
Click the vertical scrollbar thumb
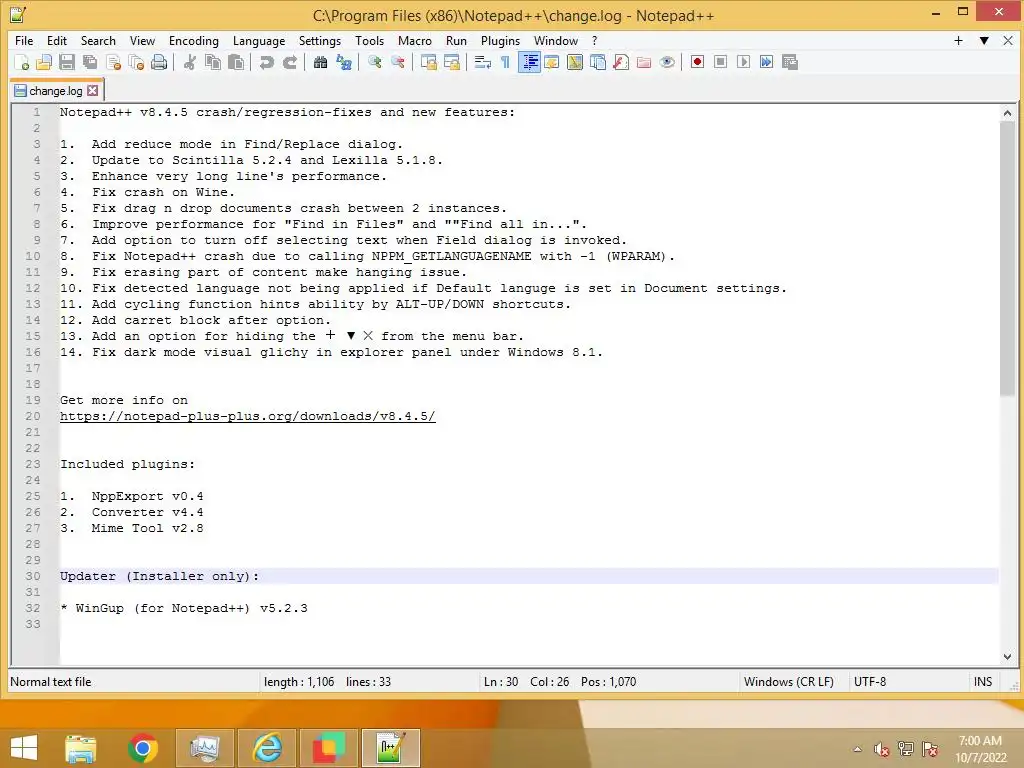click(1007, 258)
